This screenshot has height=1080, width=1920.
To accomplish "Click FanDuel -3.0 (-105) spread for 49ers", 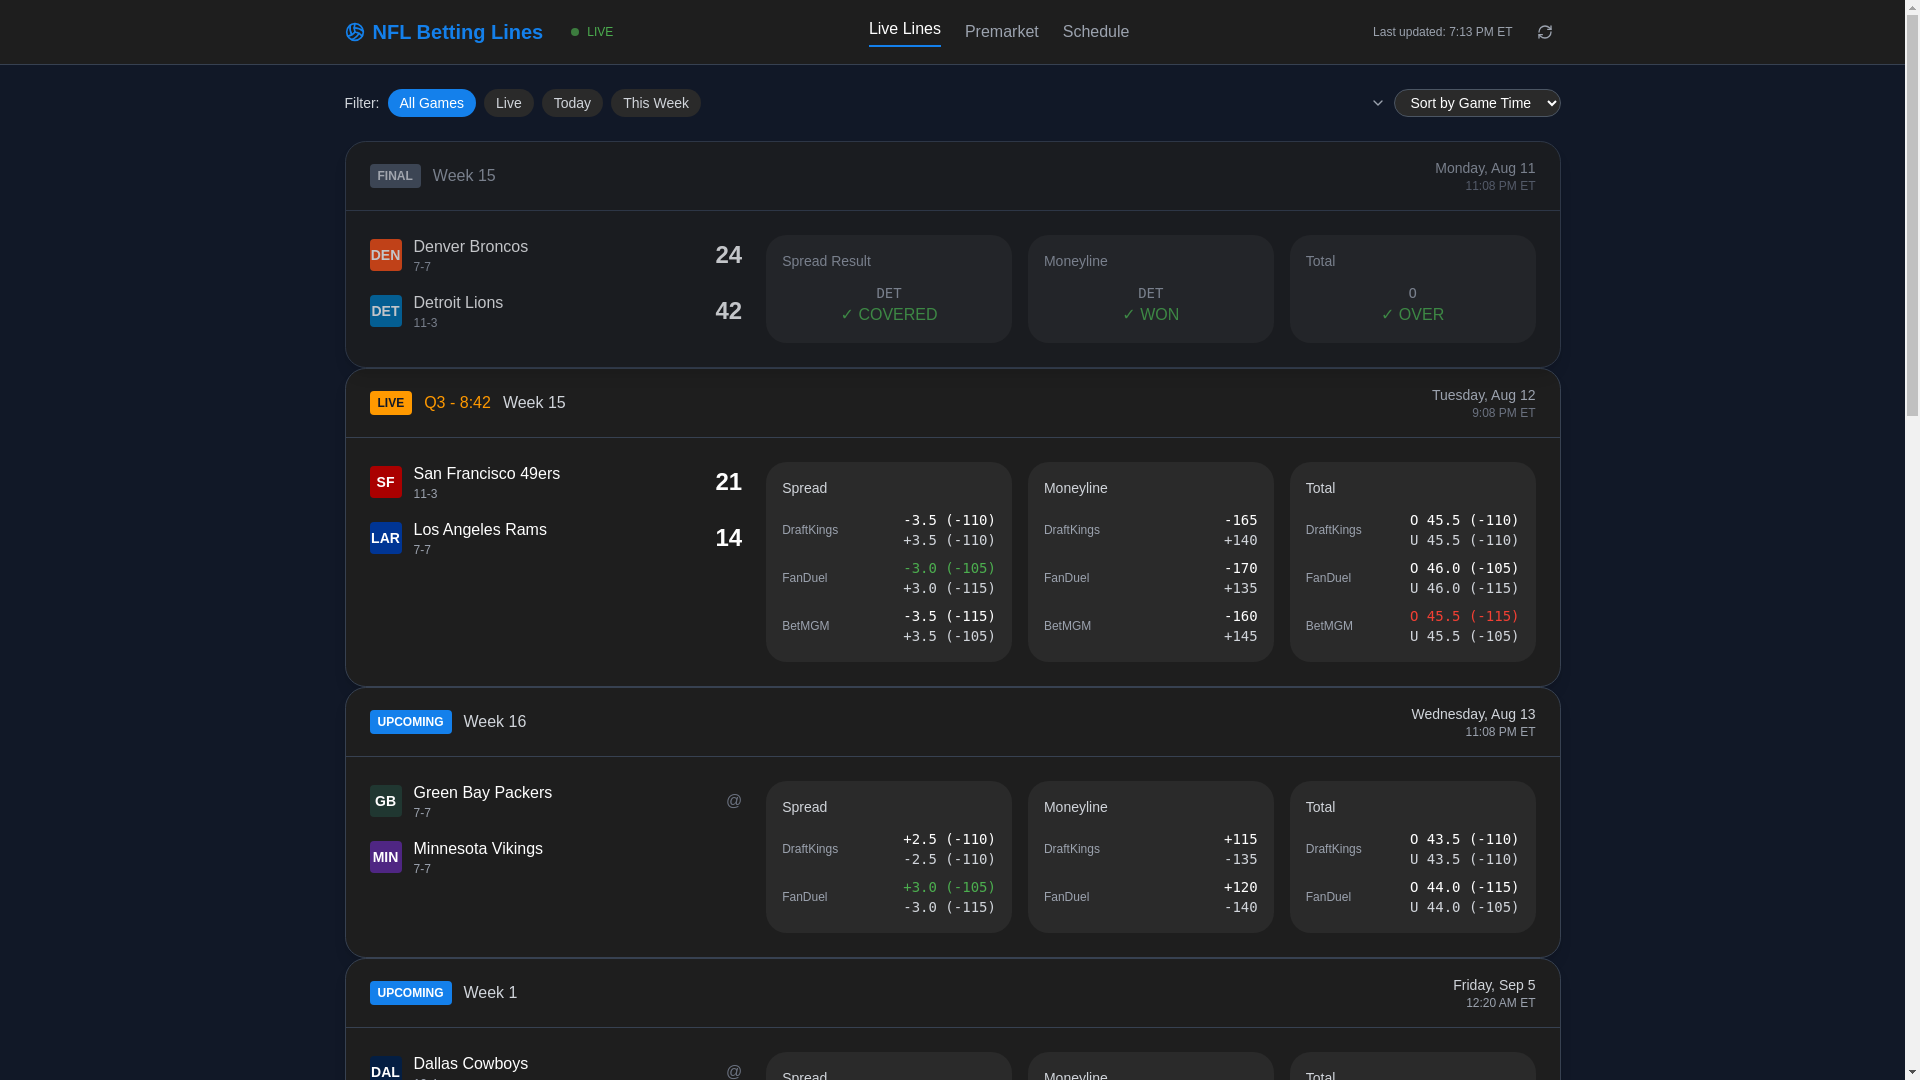I will tap(949, 568).
